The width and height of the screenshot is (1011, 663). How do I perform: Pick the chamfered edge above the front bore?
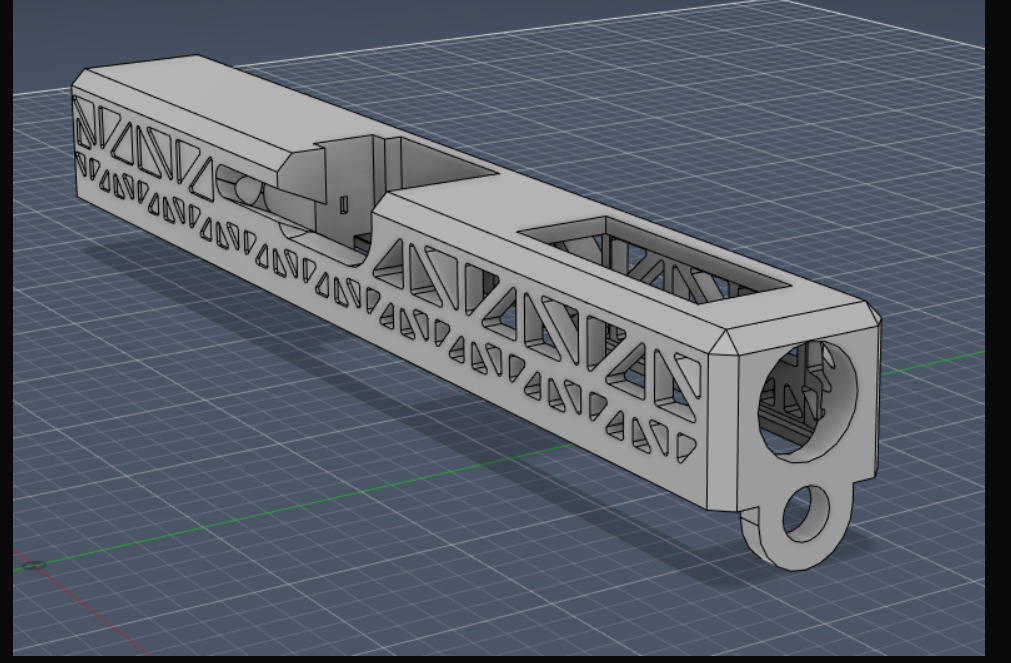(x=800, y=325)
